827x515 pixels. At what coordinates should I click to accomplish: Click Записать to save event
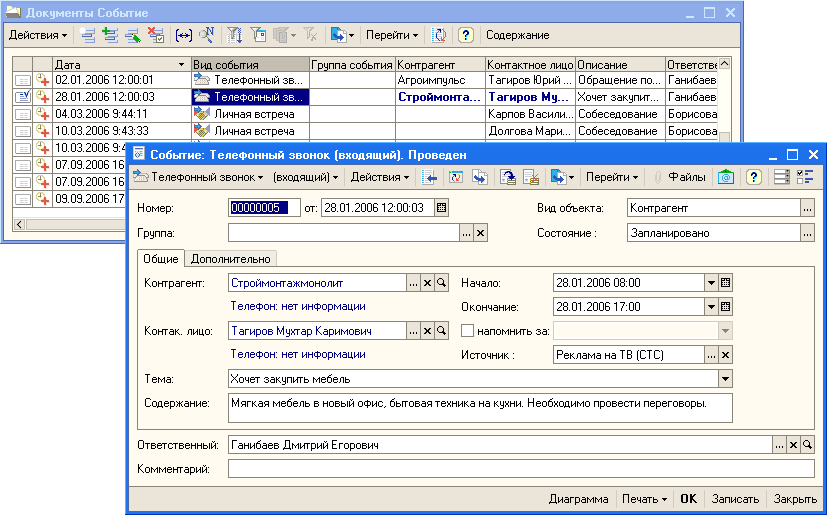click(735, 499)
